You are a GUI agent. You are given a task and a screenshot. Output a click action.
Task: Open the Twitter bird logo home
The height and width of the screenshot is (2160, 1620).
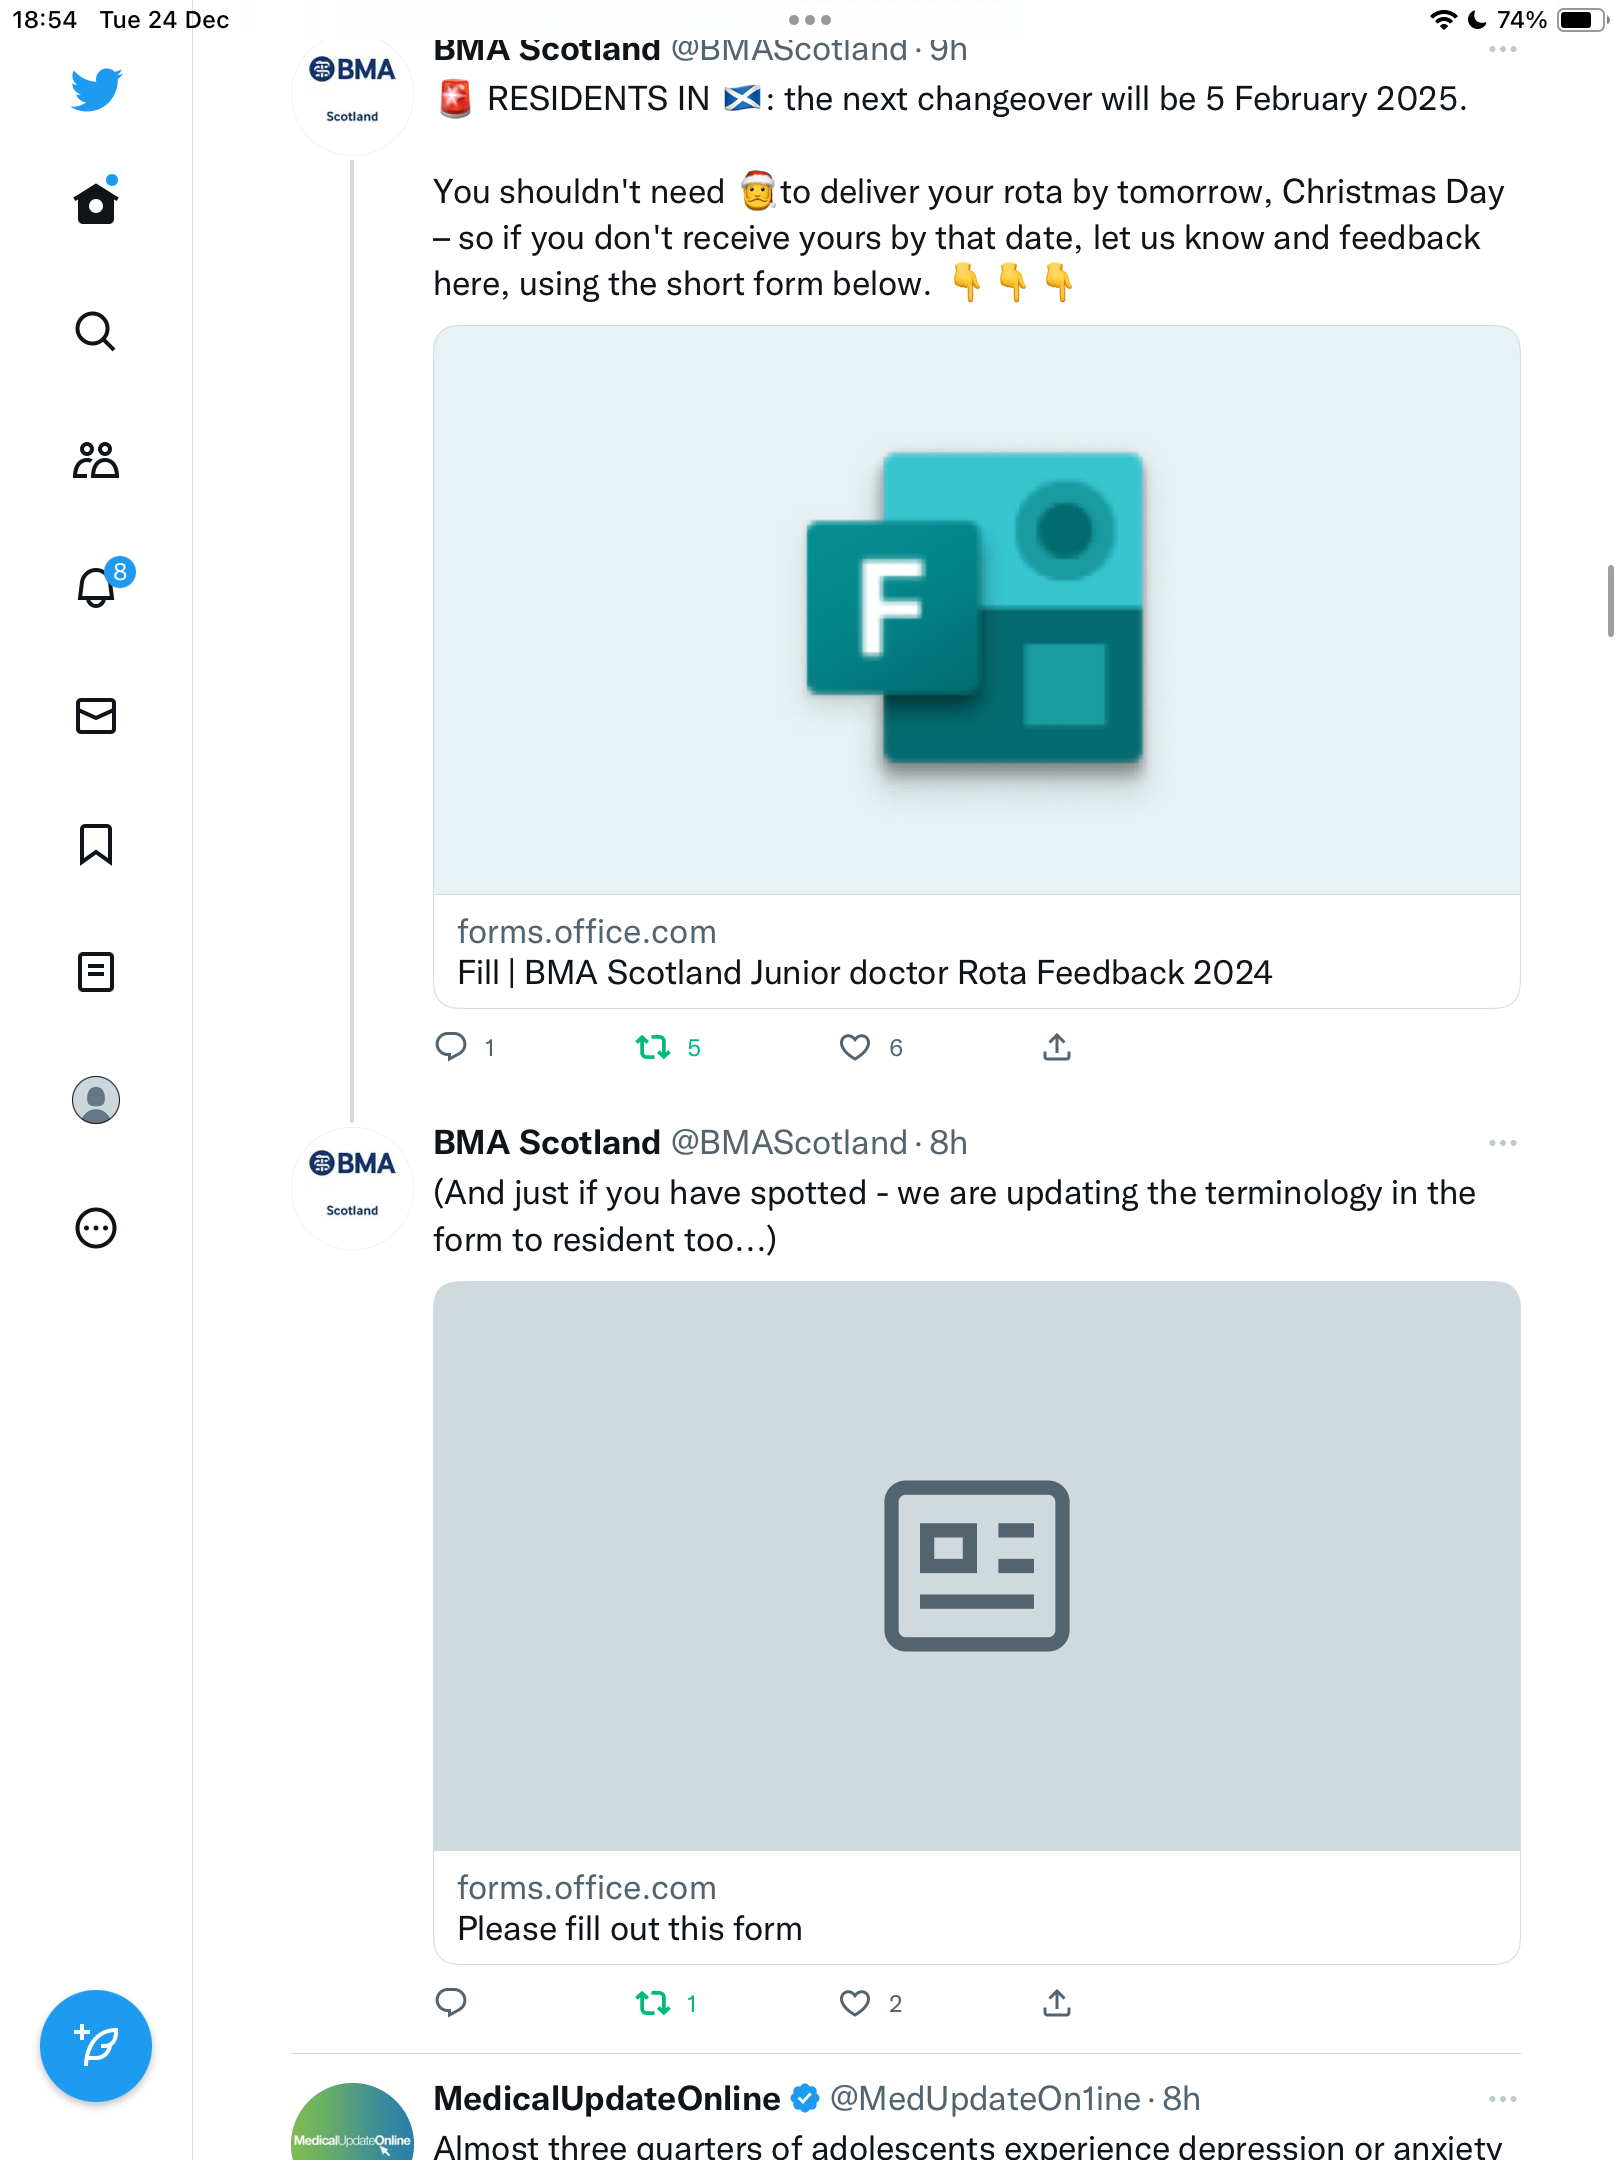tap(96, 89)
